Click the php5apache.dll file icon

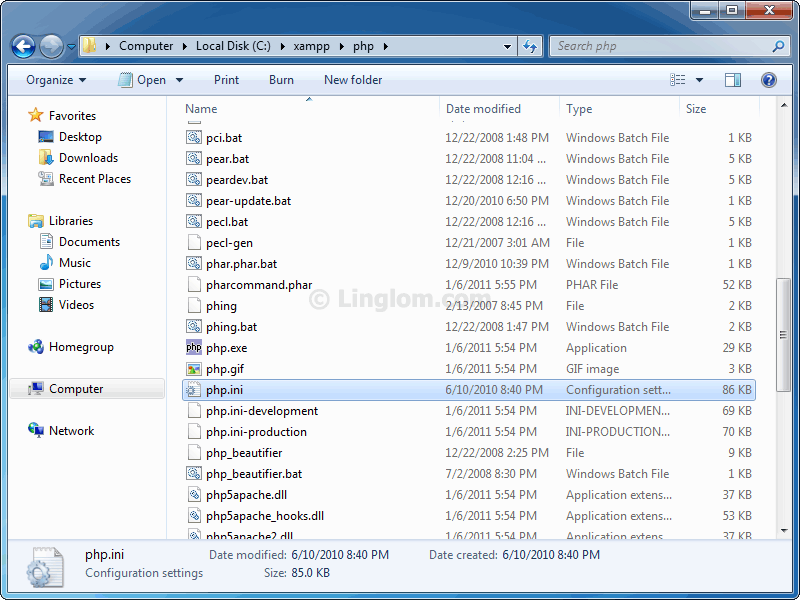[x=194, y=494]
